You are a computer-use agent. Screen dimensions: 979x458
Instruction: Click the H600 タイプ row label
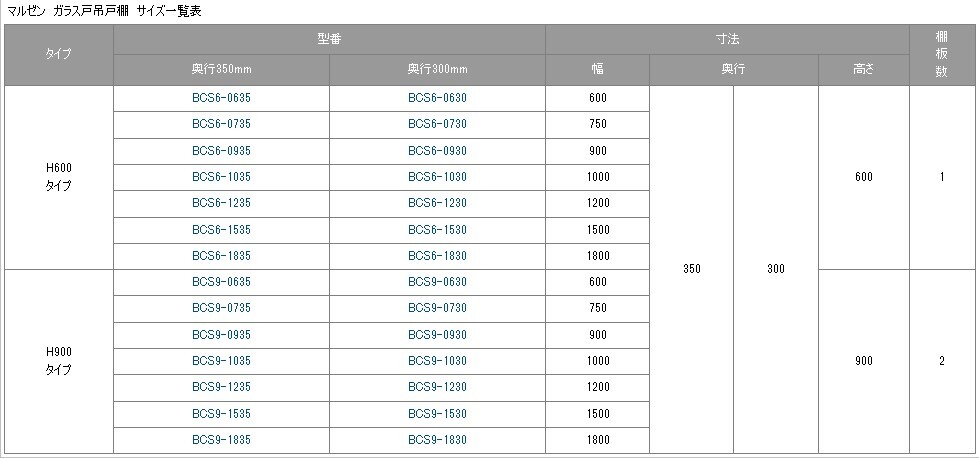59,177
